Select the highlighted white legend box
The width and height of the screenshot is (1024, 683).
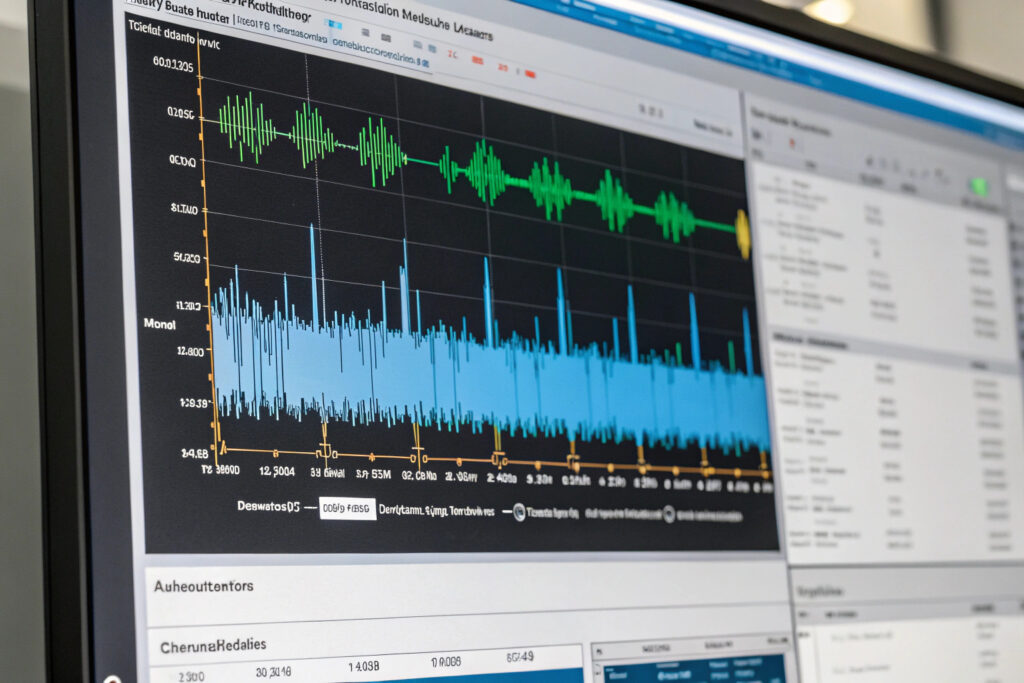(x=347, y=509)
